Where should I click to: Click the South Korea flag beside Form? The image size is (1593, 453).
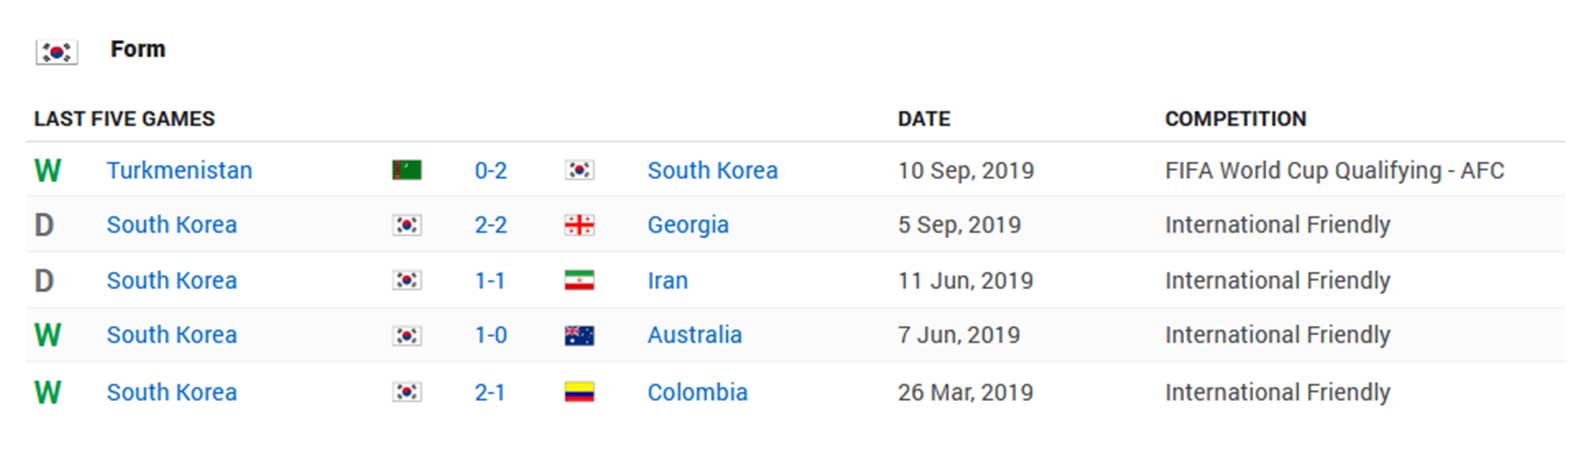click(56, 51)
